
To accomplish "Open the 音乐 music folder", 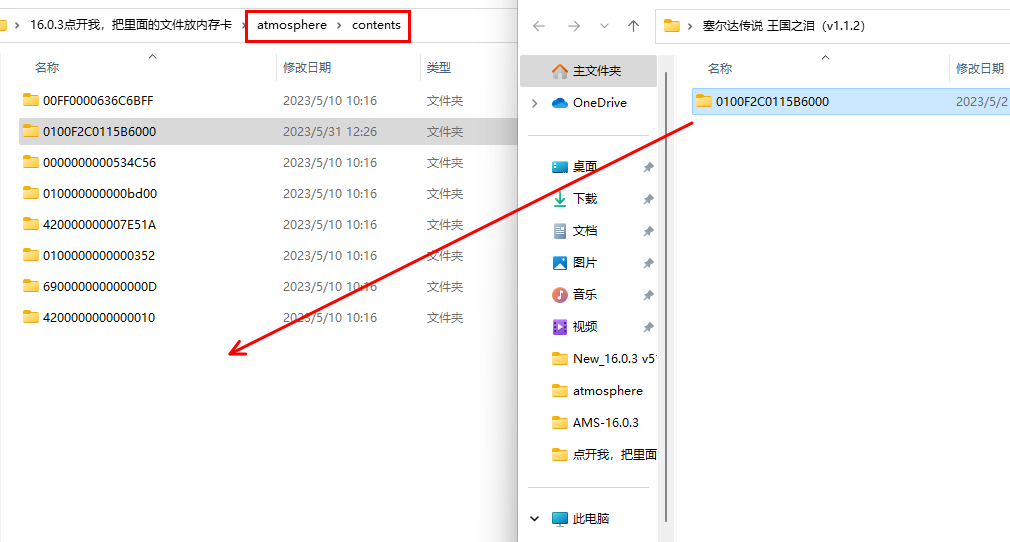I will pyautogui.click(x=584, y=295).
